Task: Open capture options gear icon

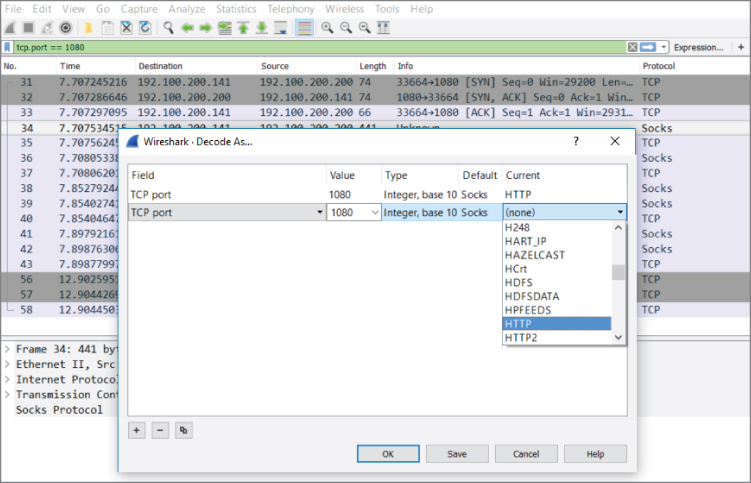Action: [x=66, y=28]
